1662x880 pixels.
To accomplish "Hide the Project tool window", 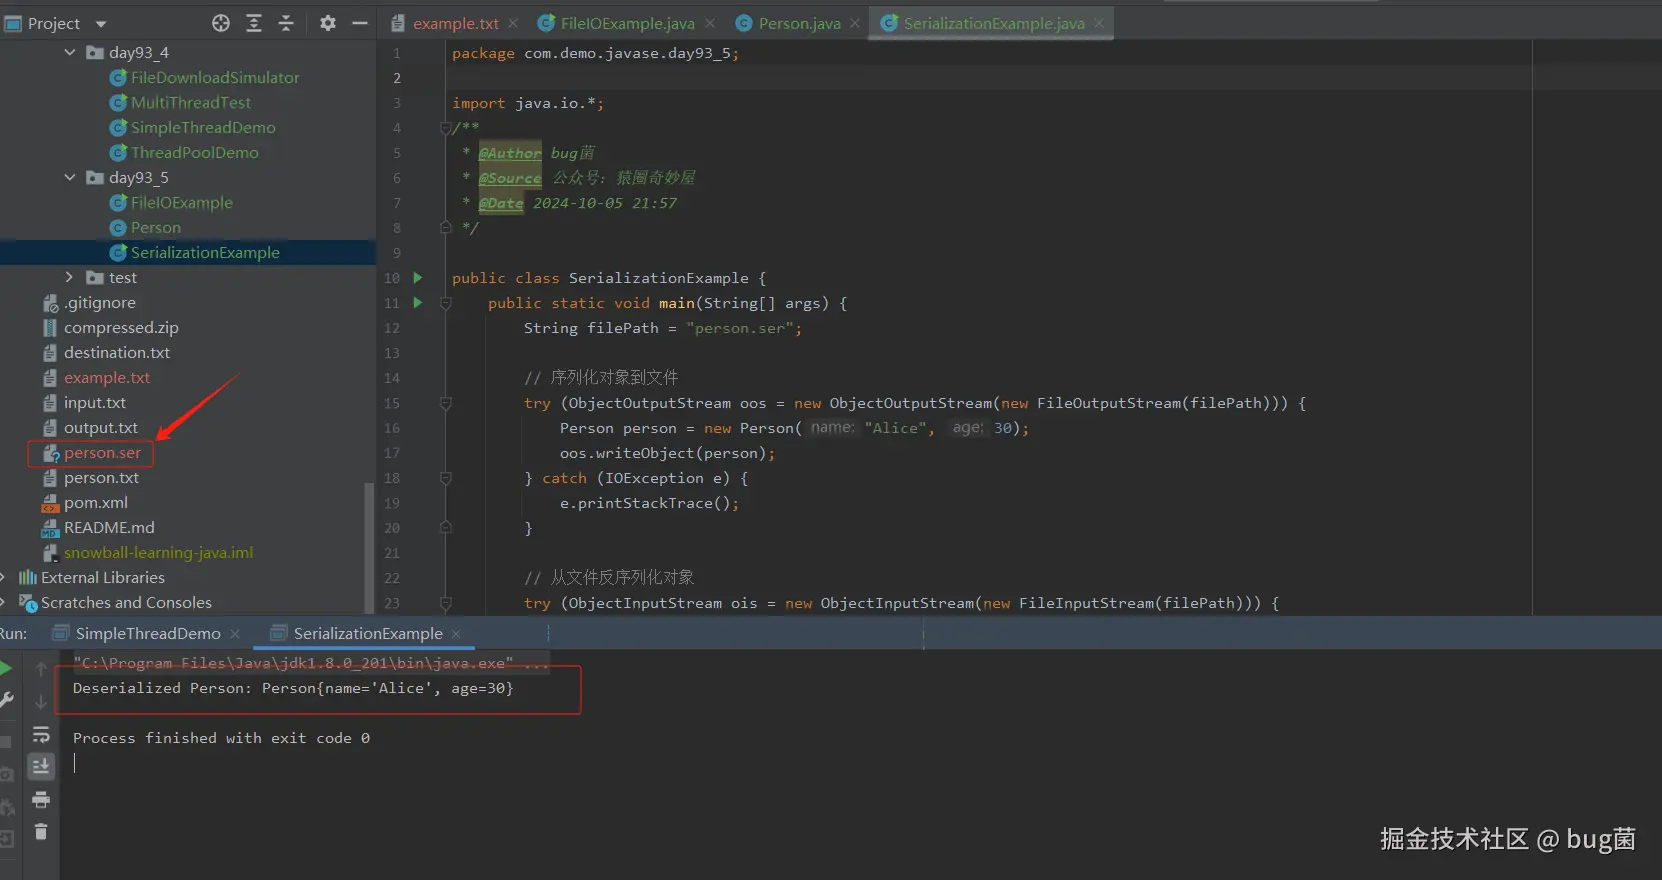I will click(x=360, y=23).
